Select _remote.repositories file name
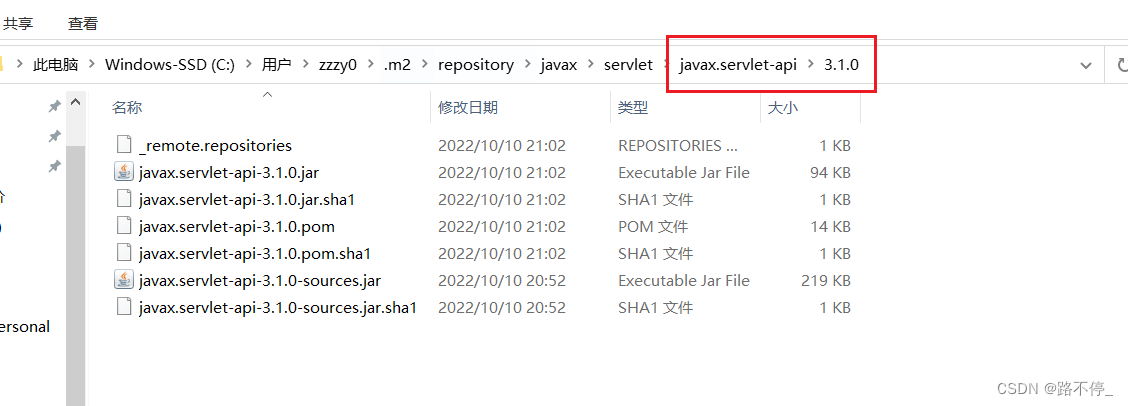Screen dimensions: 1128x406 pos(215,145)
